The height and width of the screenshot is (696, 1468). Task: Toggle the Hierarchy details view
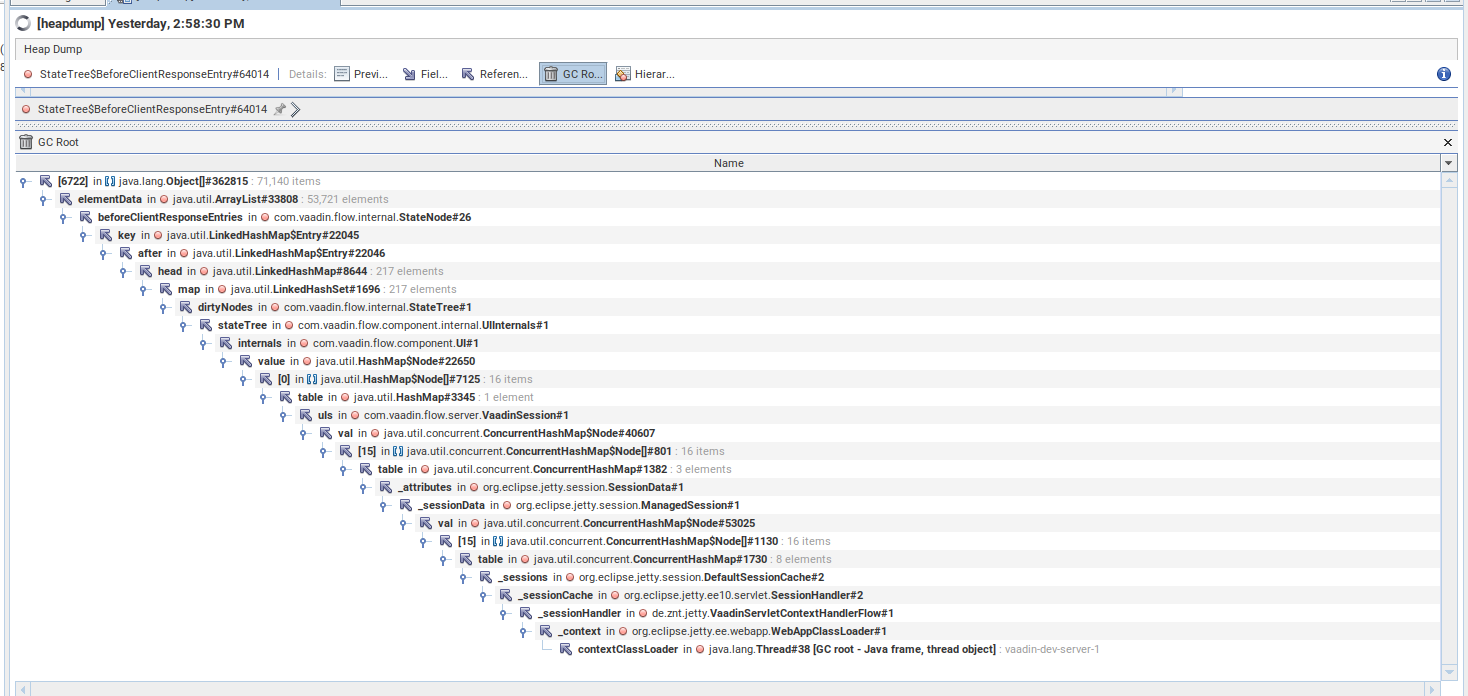[x=645, y=74]
